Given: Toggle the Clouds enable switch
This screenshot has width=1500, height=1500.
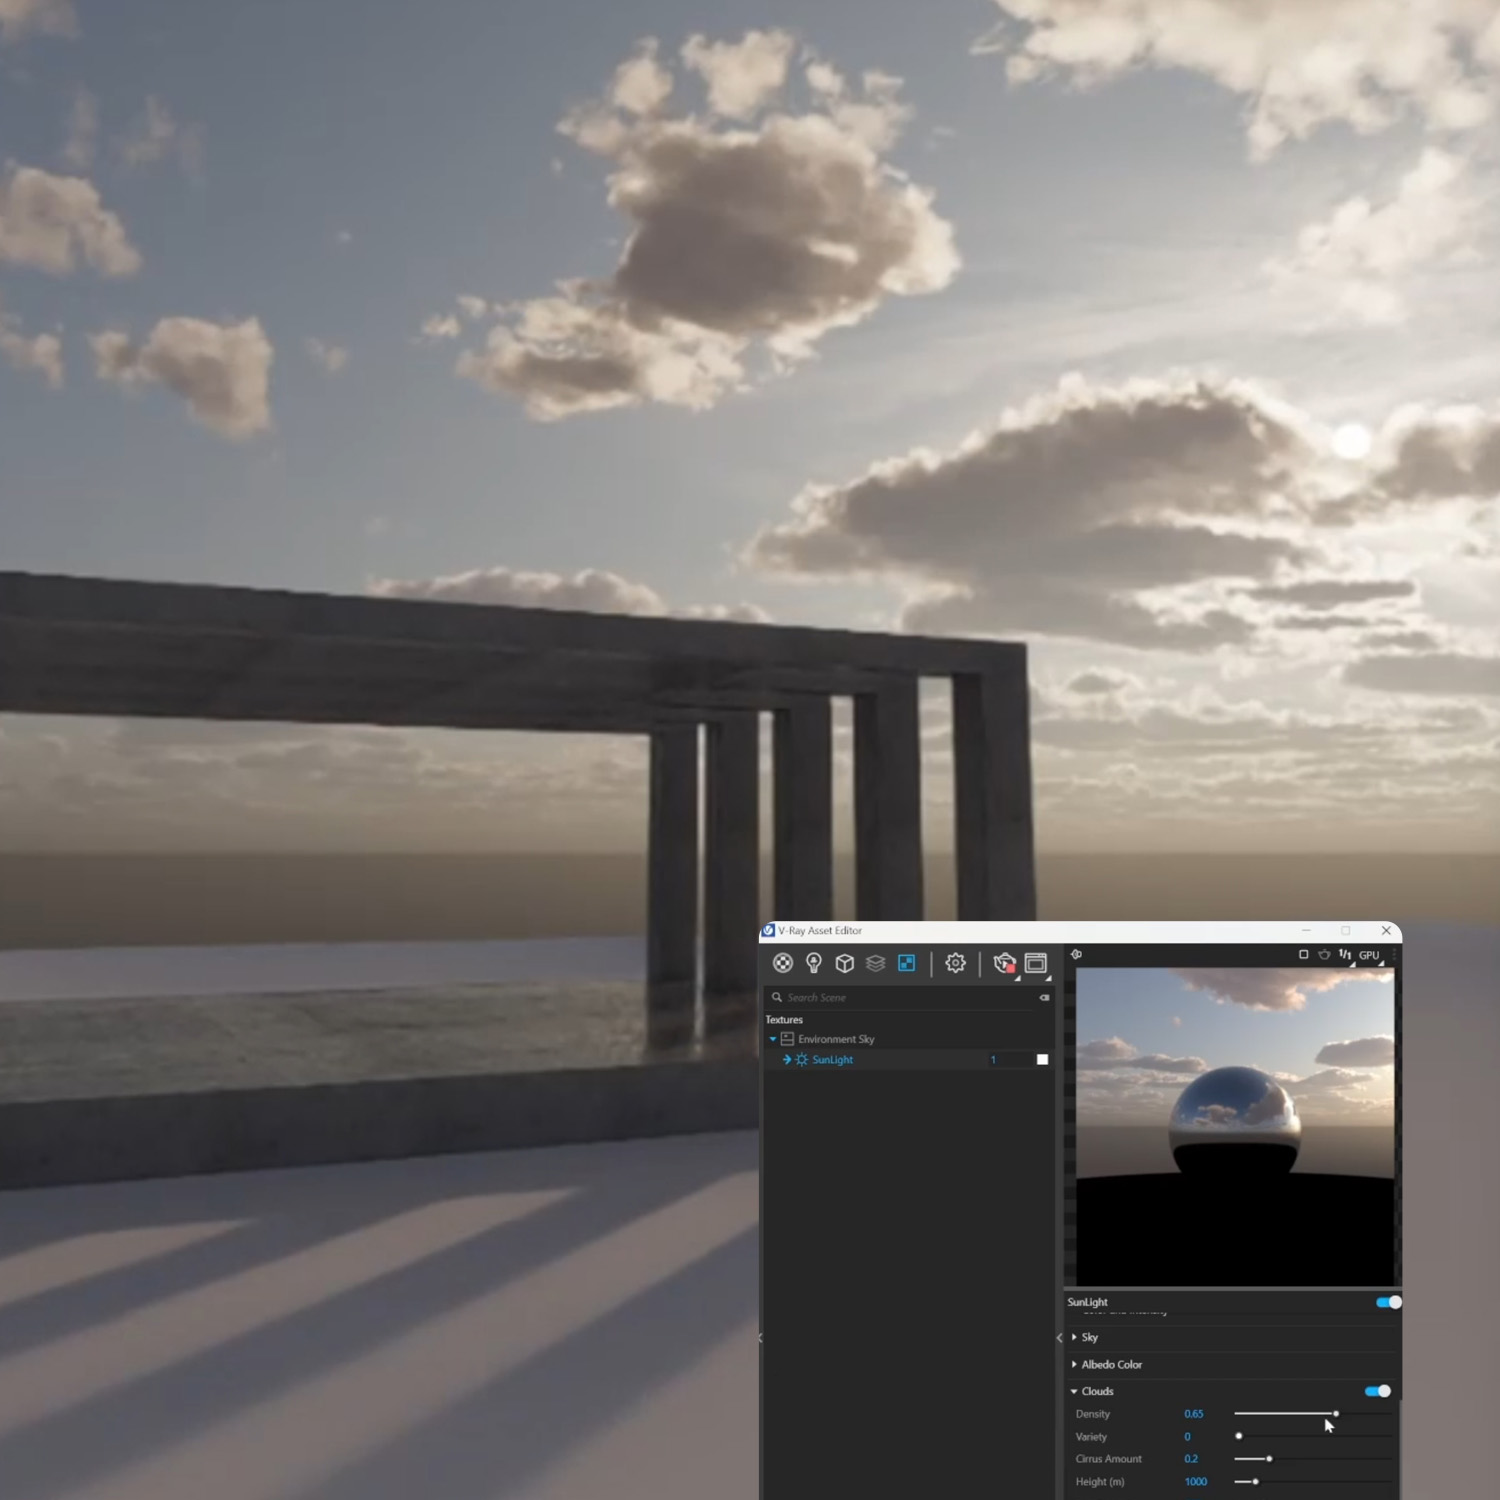Looking at the screenshot, I should (x=1377, y=1391).
